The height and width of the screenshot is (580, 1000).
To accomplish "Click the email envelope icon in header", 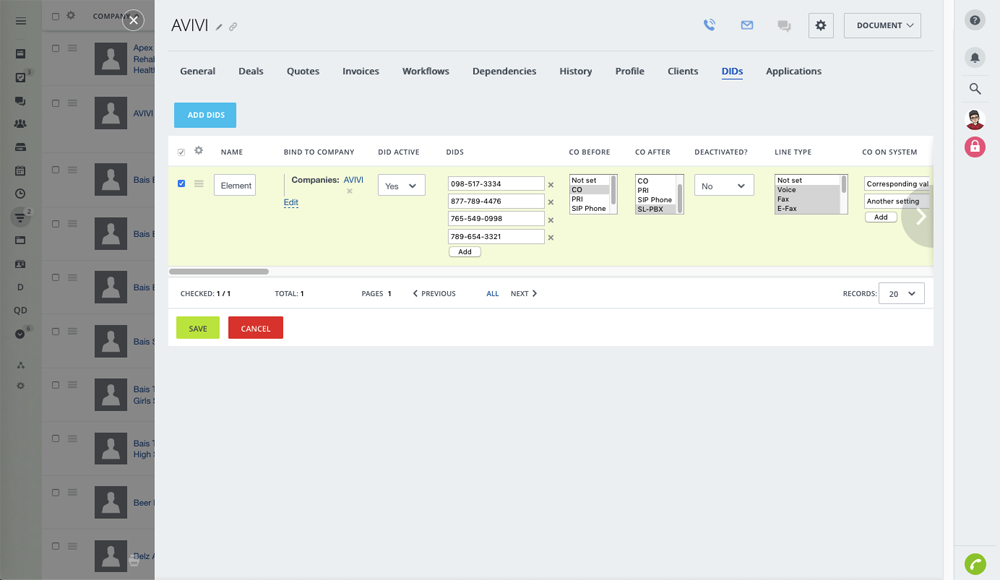I will 746,26.
